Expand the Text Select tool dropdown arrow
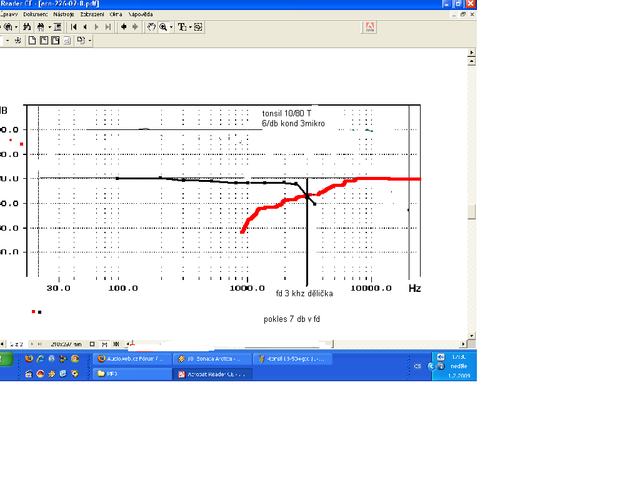 click(190, 27)
